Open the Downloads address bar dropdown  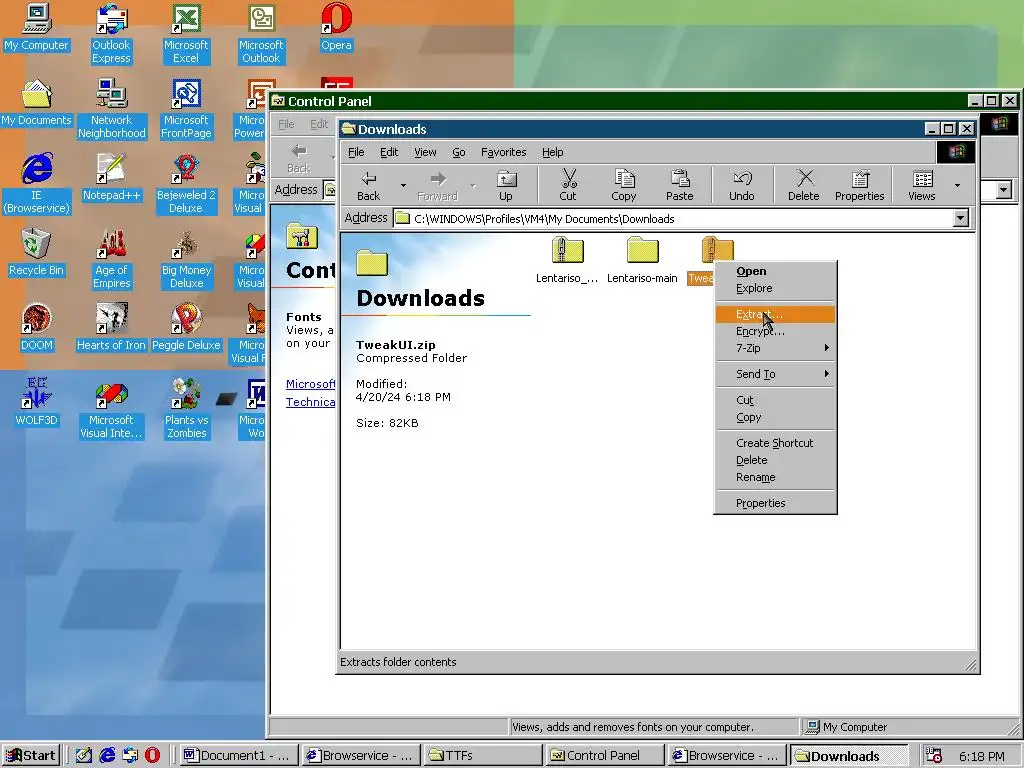point(960,218)
